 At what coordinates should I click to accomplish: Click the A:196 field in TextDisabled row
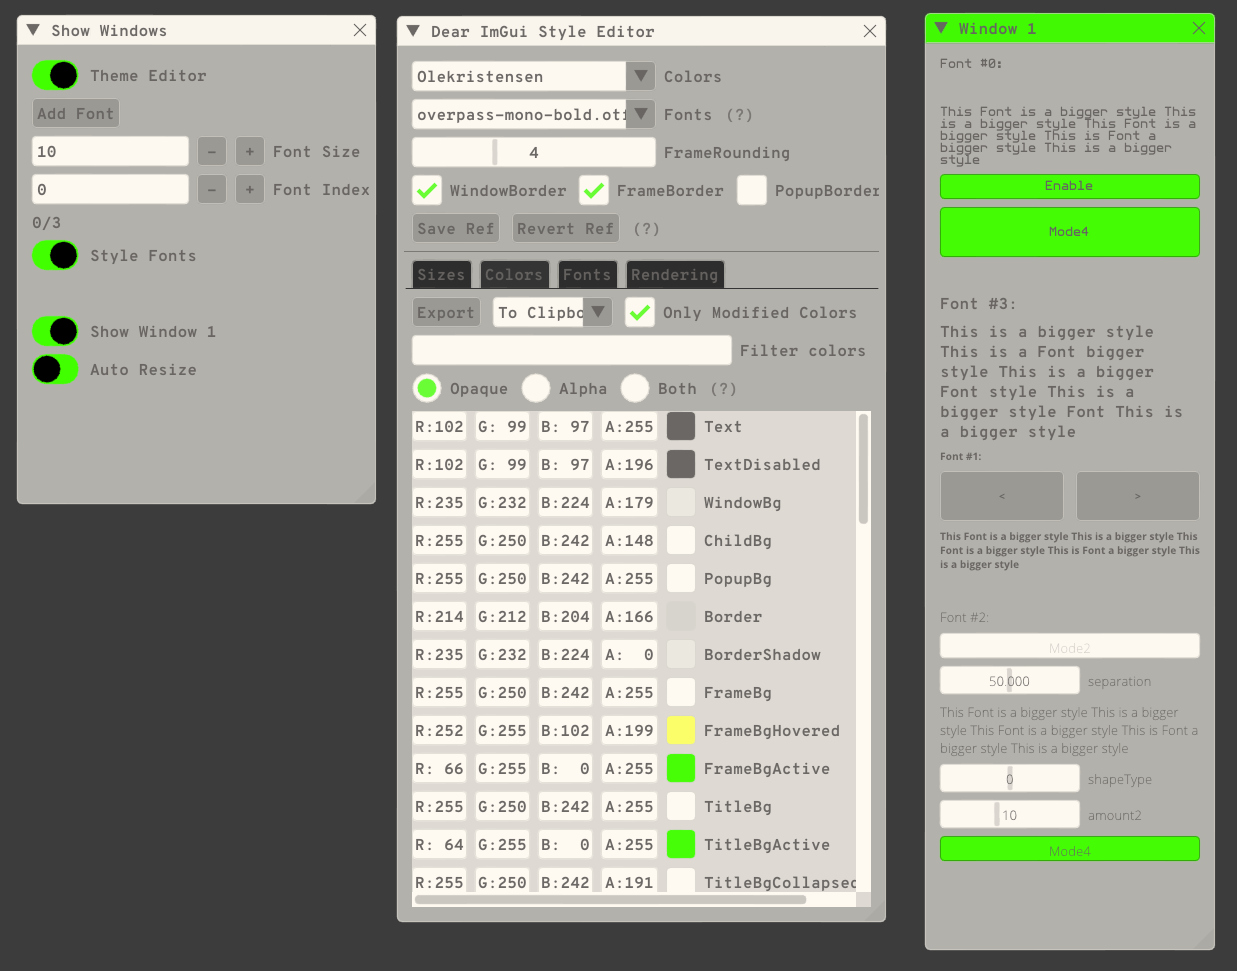click(629, 464)
